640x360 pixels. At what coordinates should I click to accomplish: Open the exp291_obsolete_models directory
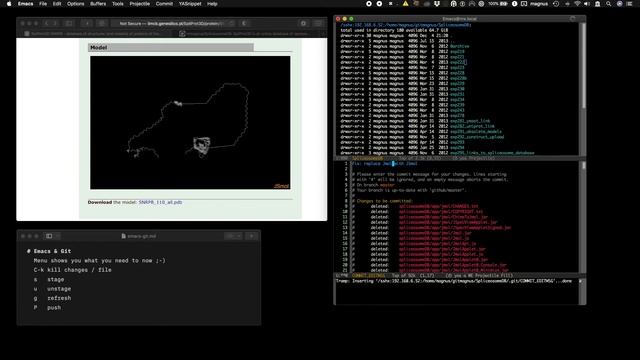pos(476,131)
